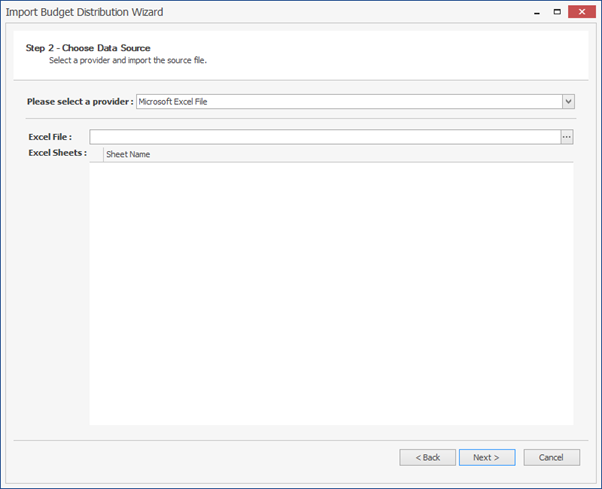Click 'Select a provider and import the source file.' text
This screenshot has width=602, height=489.
tap(128, 60)
